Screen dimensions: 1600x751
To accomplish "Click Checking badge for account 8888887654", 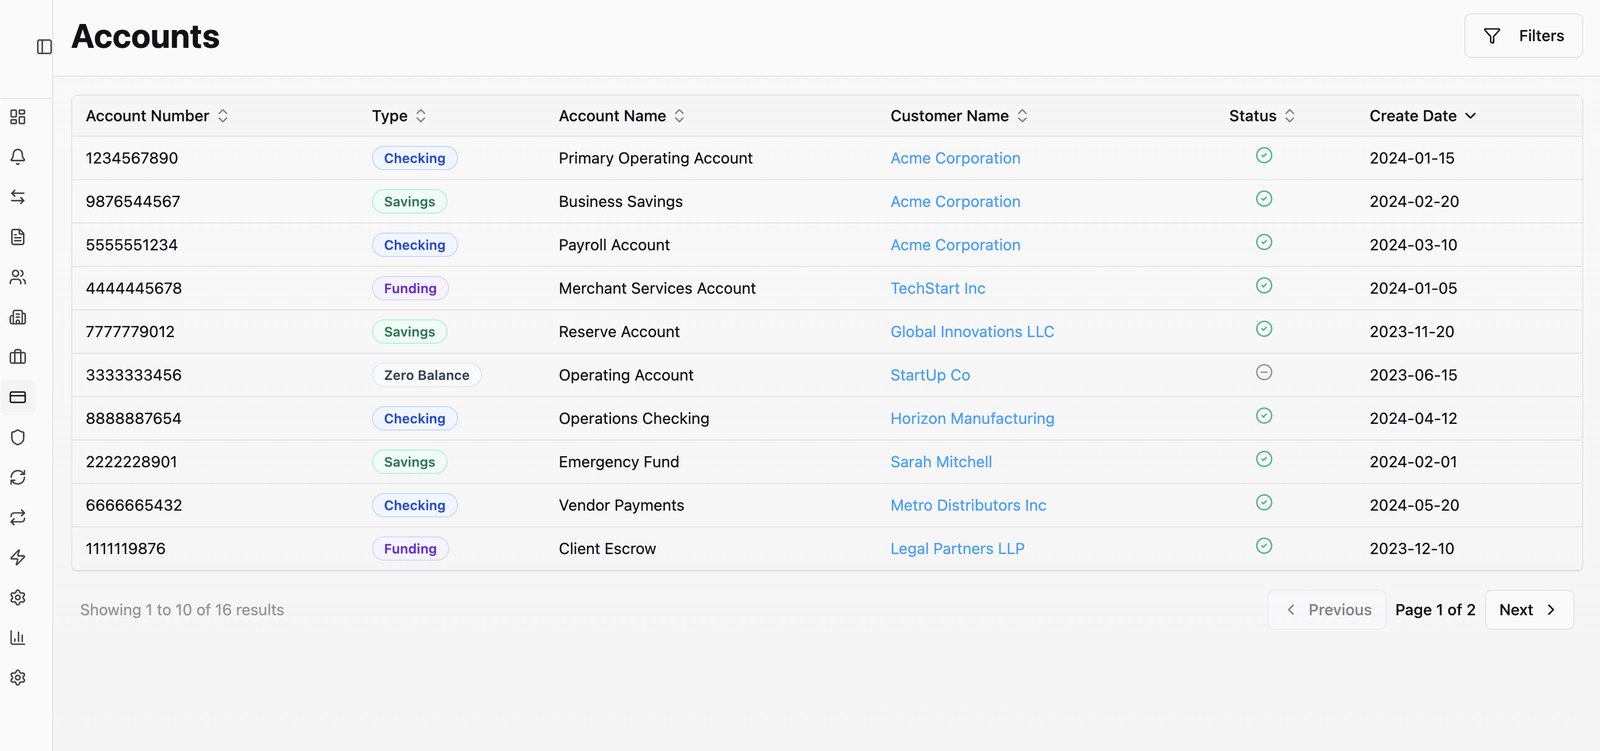I will coord(414,418).
